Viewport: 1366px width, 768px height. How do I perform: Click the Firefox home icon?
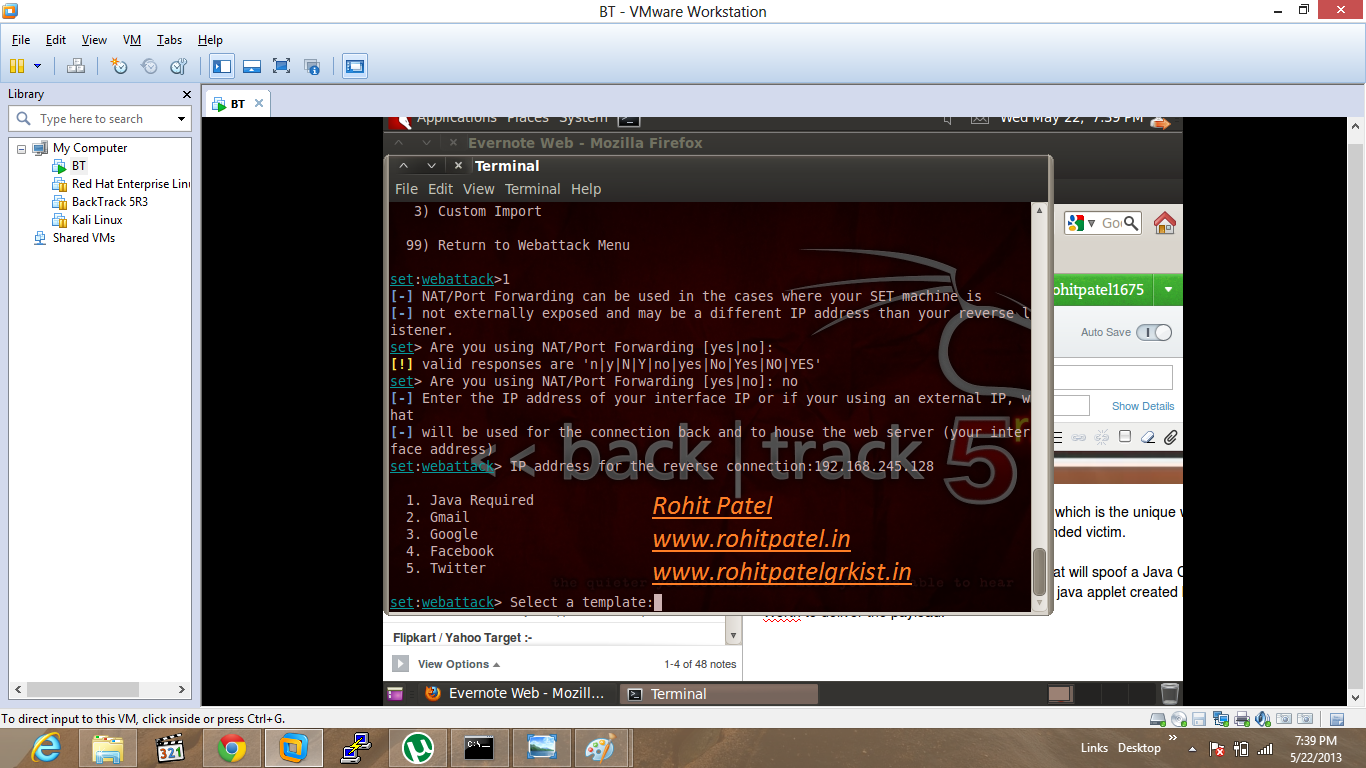click(1164, 223)
